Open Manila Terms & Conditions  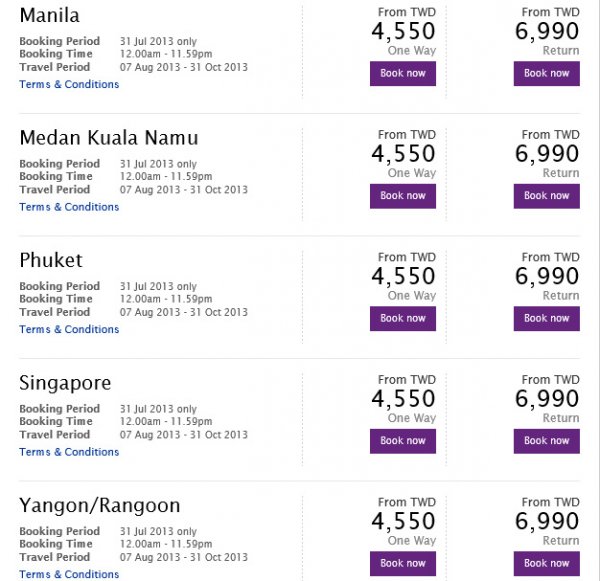[x=69, y=84]
